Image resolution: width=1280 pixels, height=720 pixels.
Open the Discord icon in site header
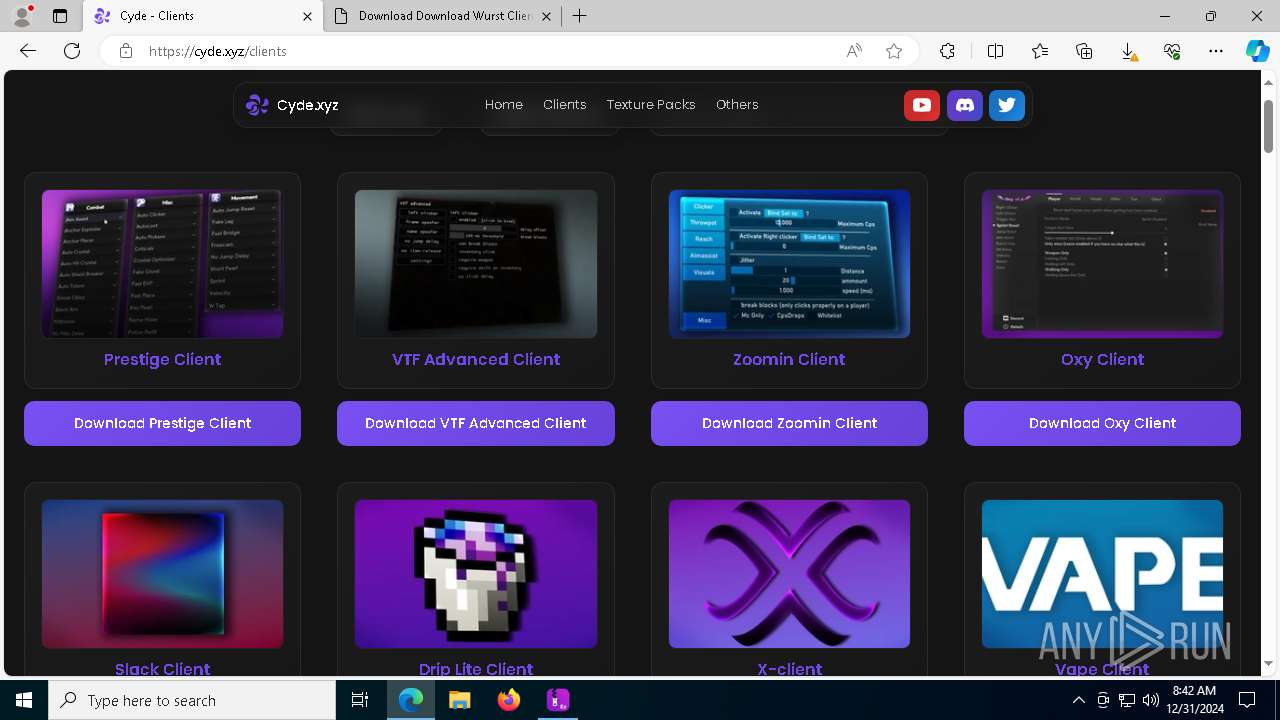pos(965,105)
